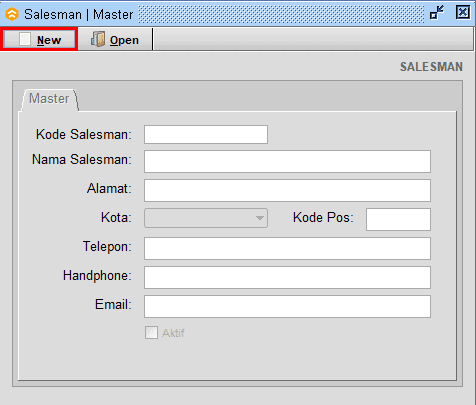Click the Aktif checkbox label
476x405 pixels.
click(173, 333)
